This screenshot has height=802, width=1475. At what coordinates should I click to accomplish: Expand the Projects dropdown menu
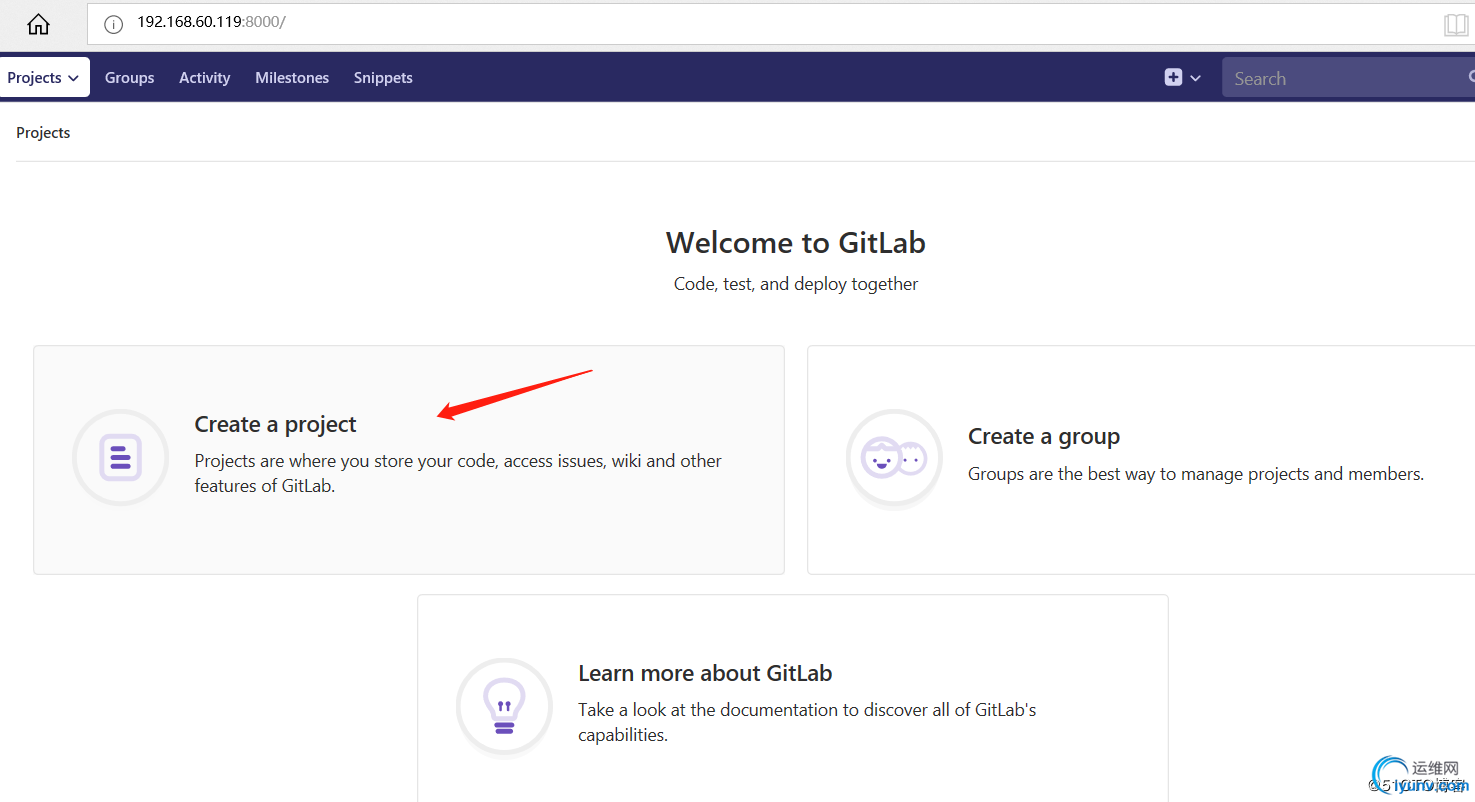(44, 77)
